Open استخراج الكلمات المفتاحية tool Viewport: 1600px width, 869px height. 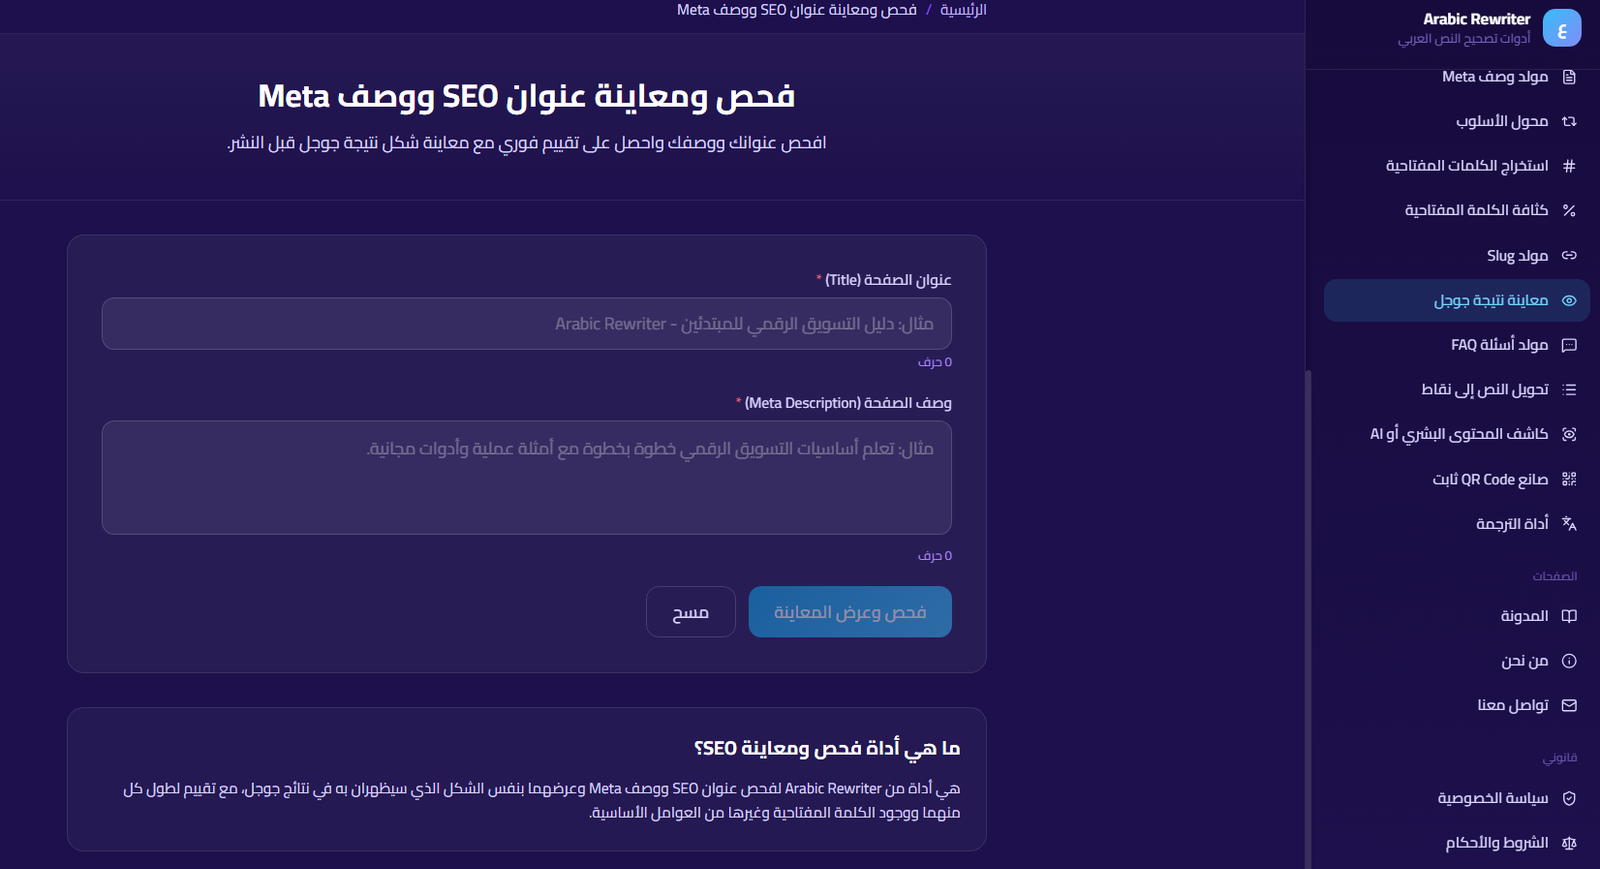pyautogui.click(x=1457, y=166)
